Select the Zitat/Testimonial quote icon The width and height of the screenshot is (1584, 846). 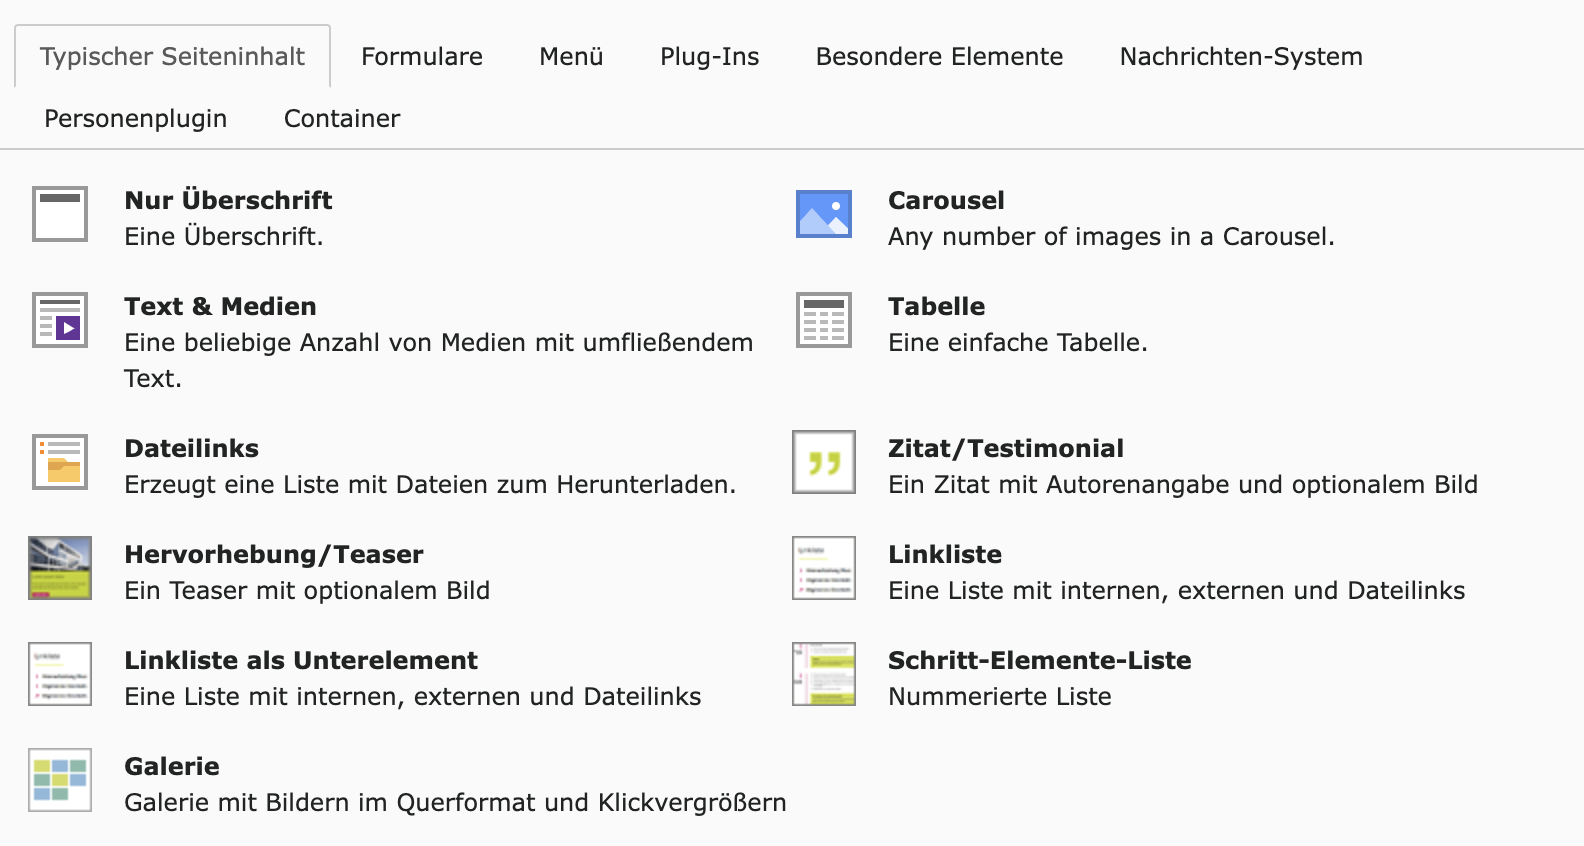pyautogui.click(x=824, y=462)
